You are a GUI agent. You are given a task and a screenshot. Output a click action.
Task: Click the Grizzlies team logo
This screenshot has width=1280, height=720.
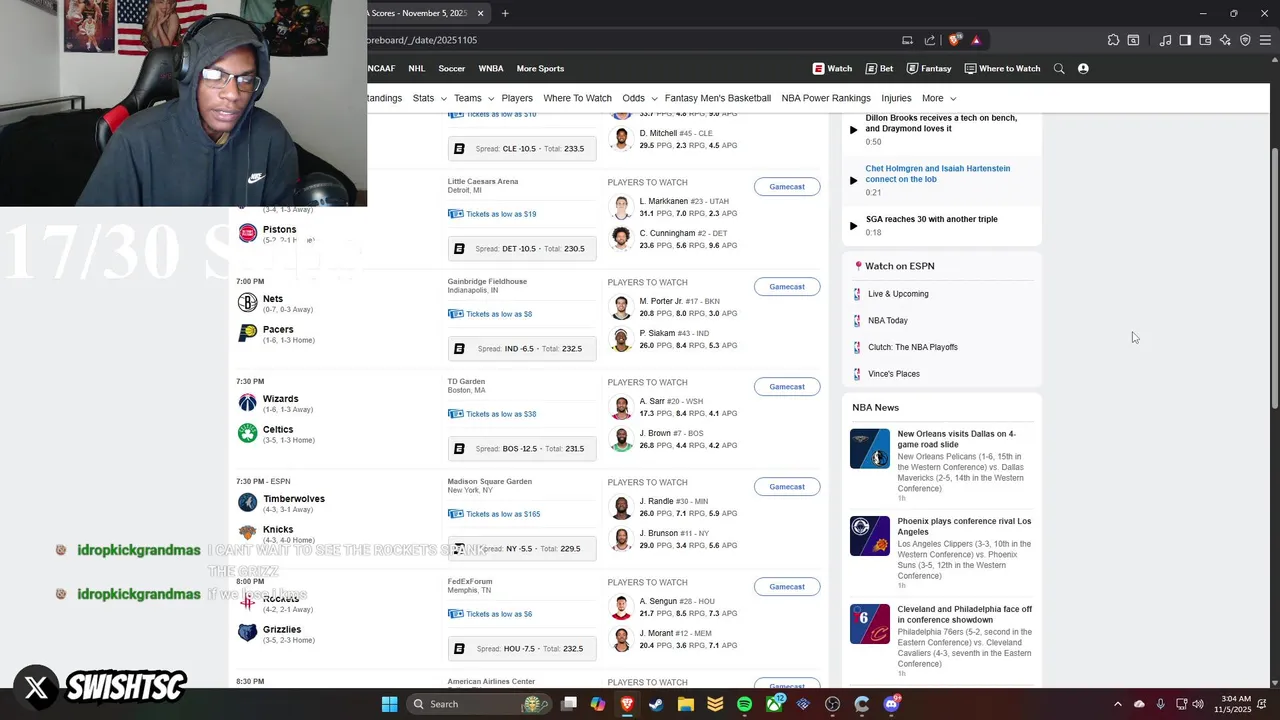[247, 633]
